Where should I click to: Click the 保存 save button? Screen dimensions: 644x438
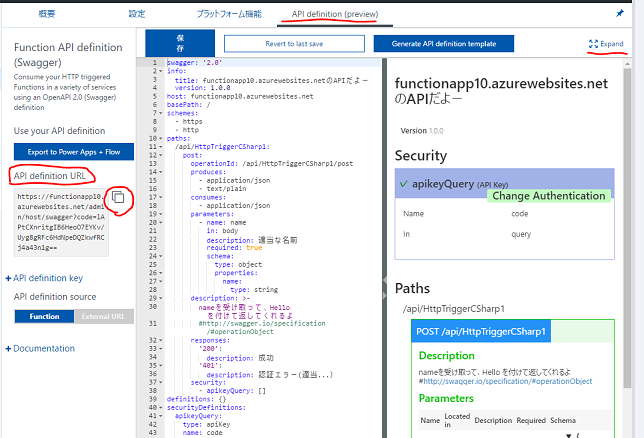click(180, 43)
